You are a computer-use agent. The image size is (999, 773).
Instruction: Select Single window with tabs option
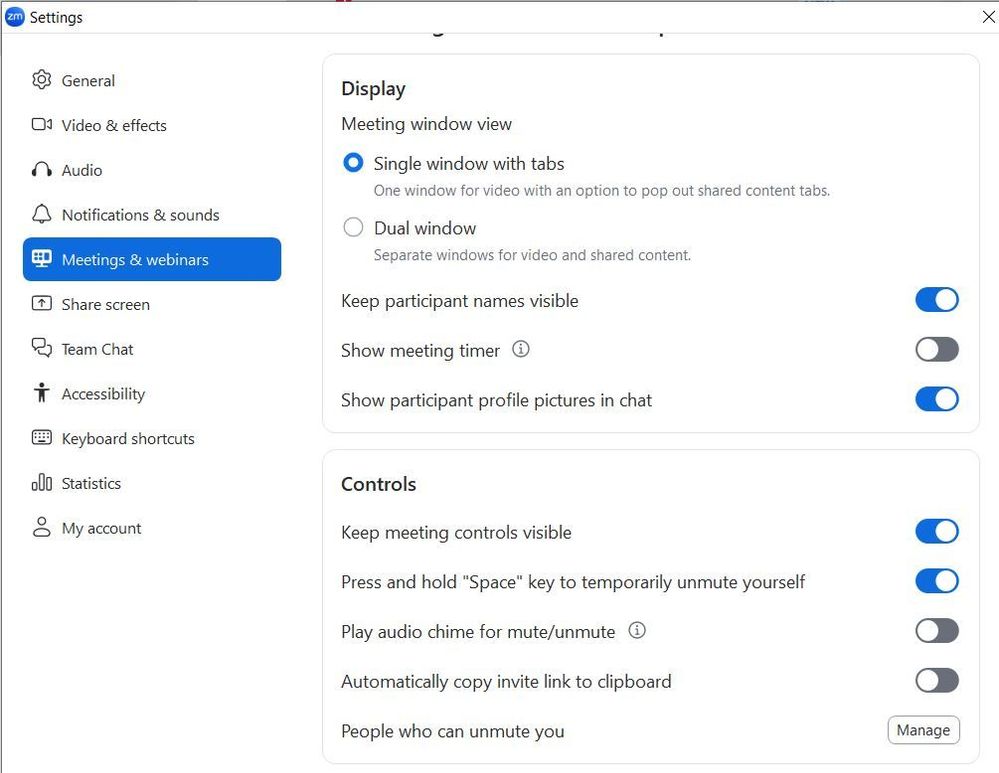tap(353, 163)
